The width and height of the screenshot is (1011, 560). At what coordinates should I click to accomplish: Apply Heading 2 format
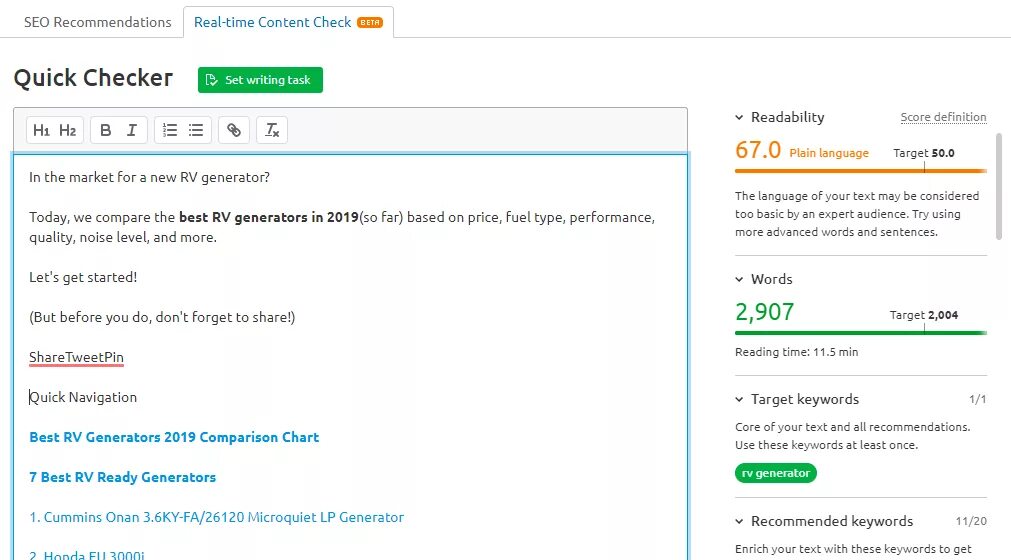pos(68,130)
